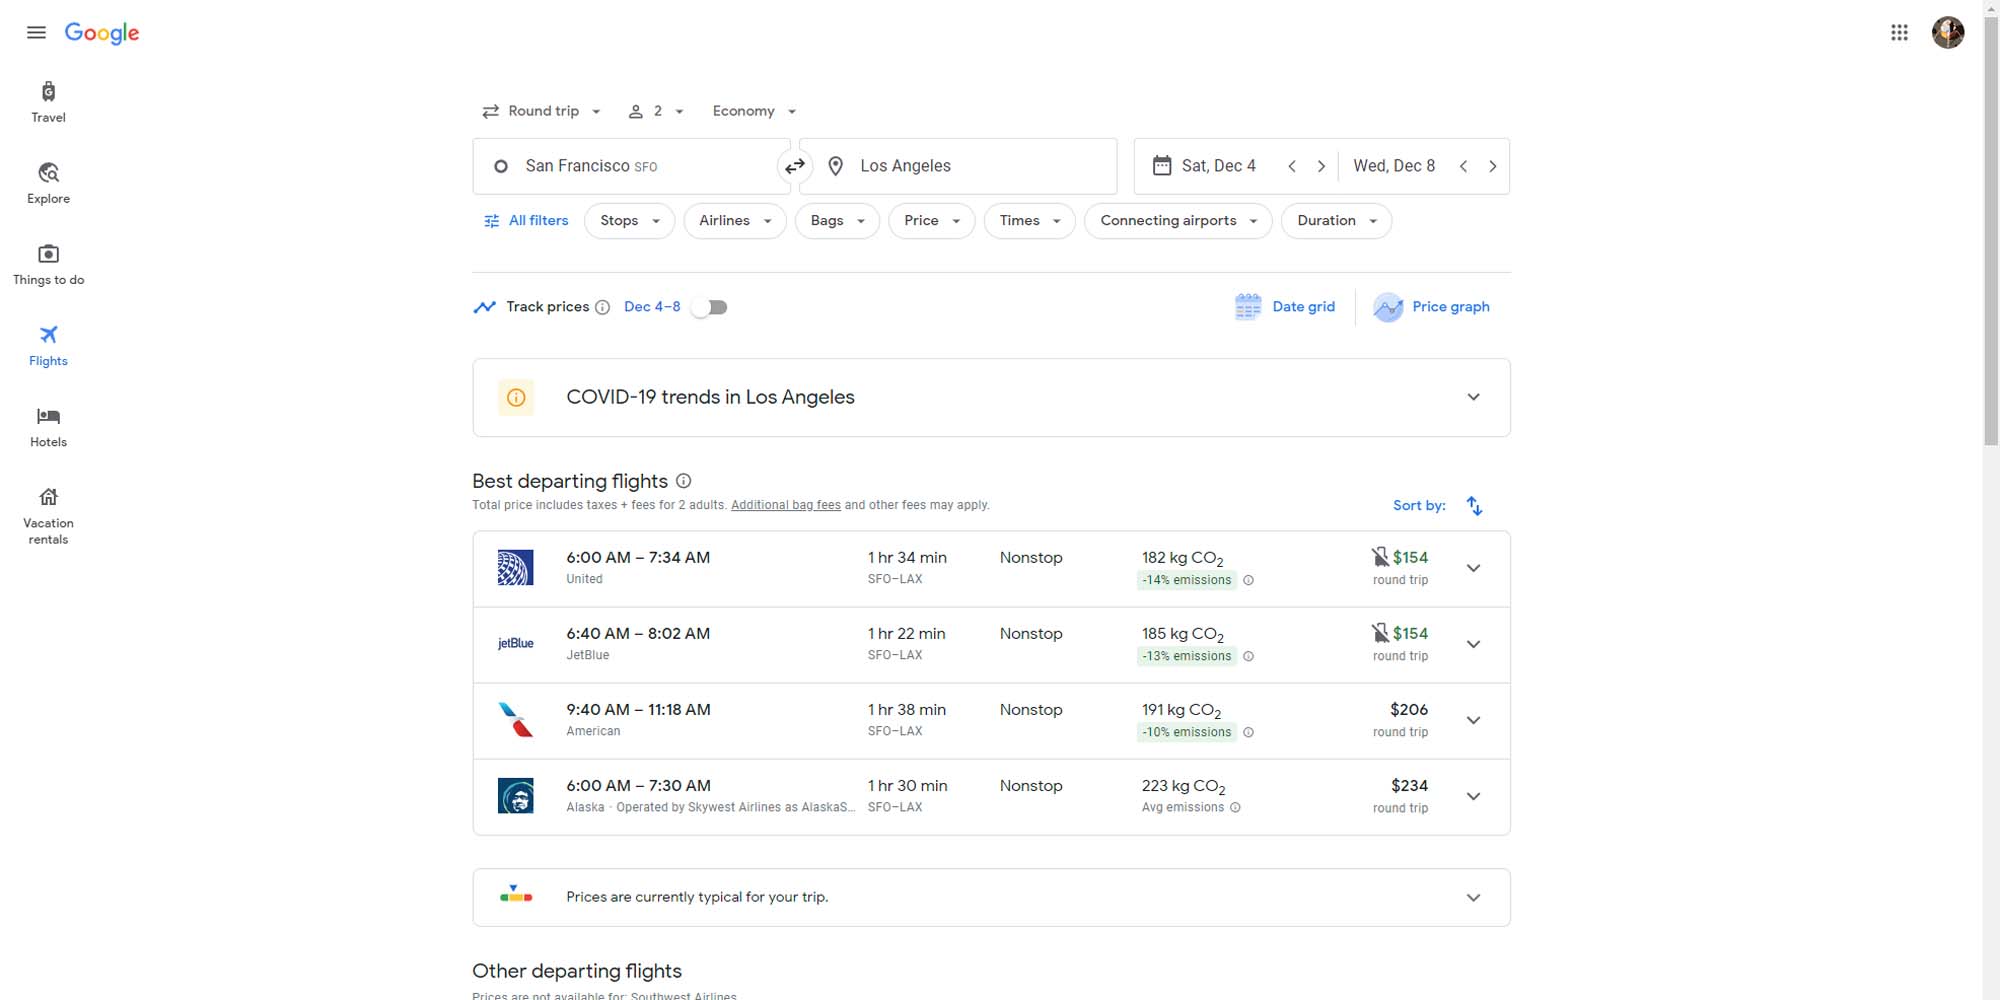Go to Vacation rentals
This screenshot has height=1000, width=2000.
[47, 514]
